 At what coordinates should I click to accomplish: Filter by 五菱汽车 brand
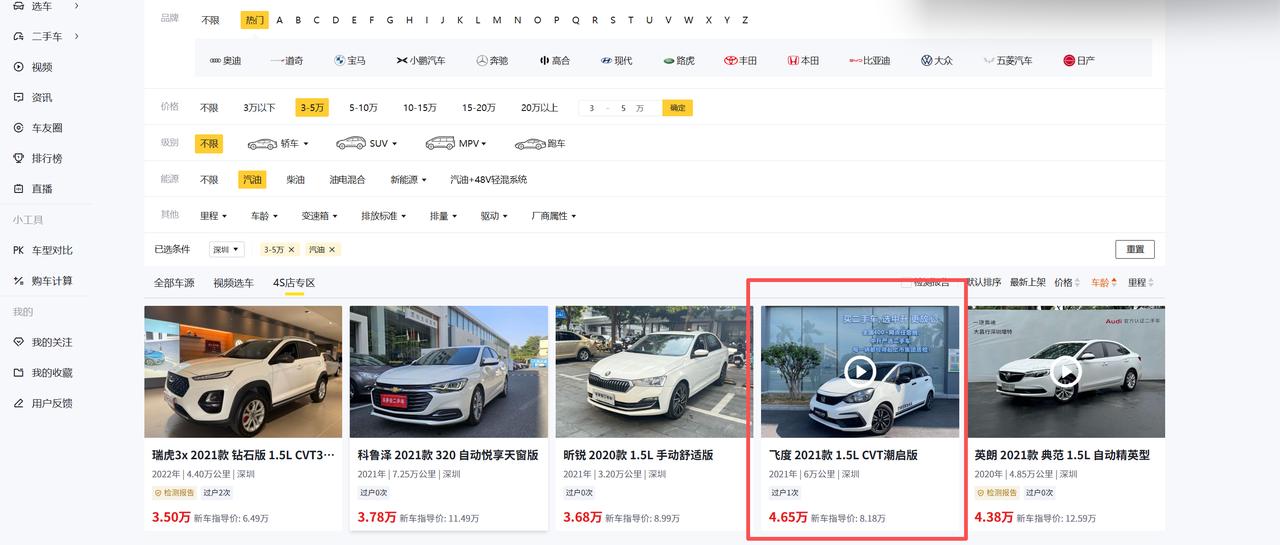pyautogui.click(x=1008, y=60)
